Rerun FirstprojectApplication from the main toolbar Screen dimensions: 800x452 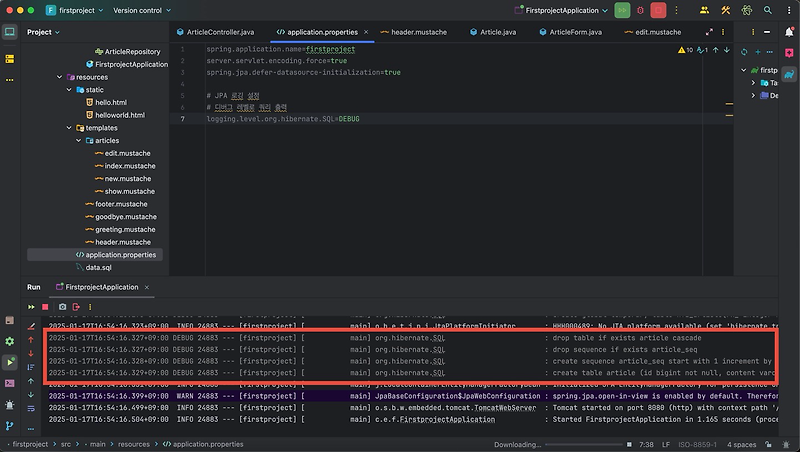[622, 10]
